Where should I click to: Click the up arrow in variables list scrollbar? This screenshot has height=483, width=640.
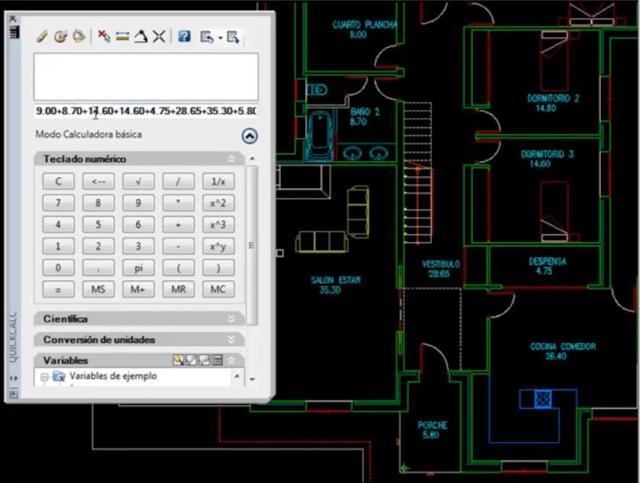click(237, 376)
